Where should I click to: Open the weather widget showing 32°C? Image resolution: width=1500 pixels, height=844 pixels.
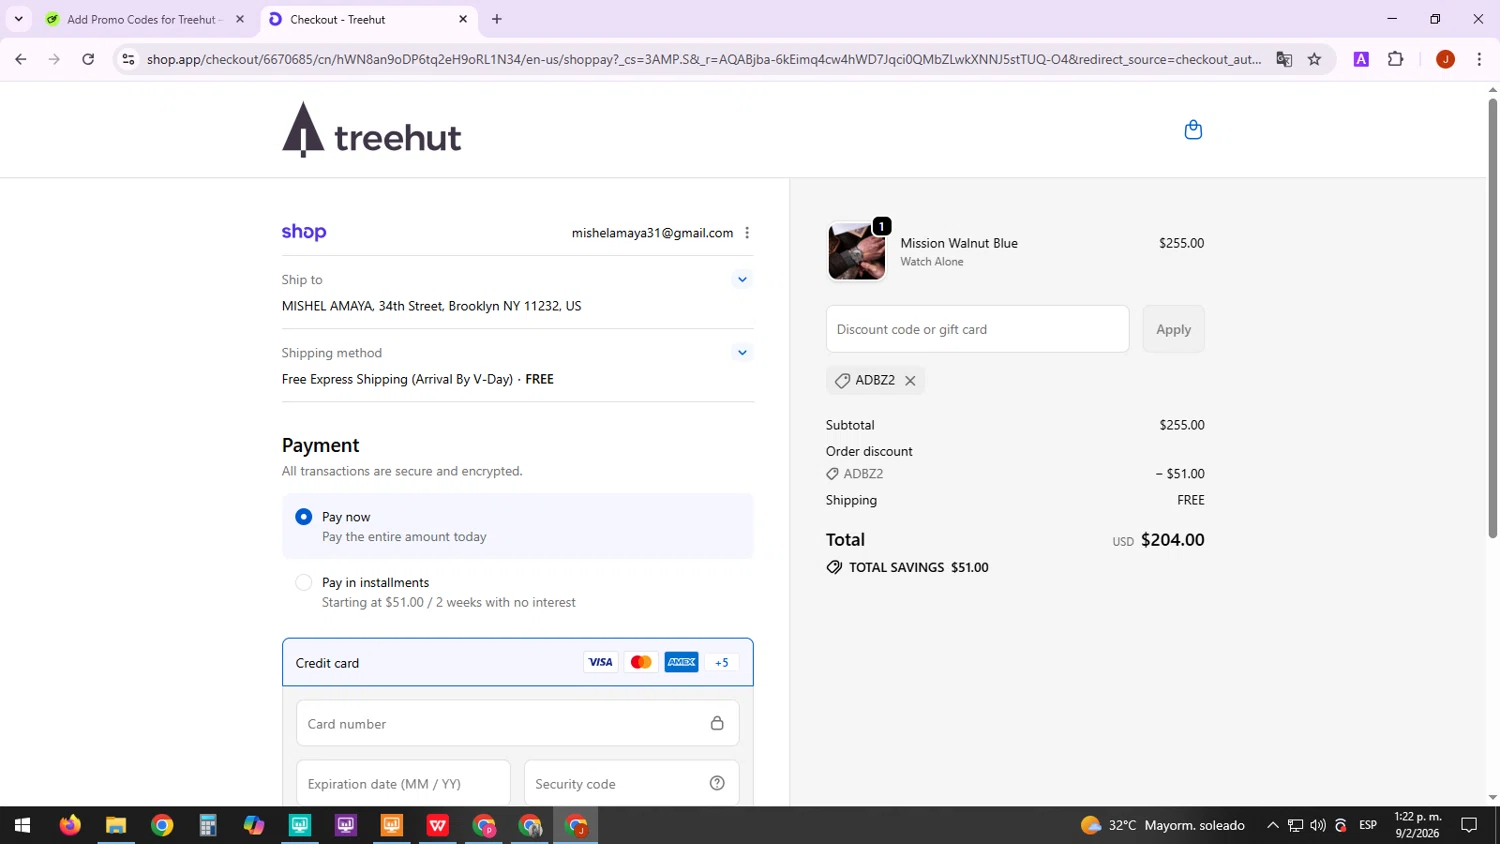pyautogui.click(x=1163, y=825)
